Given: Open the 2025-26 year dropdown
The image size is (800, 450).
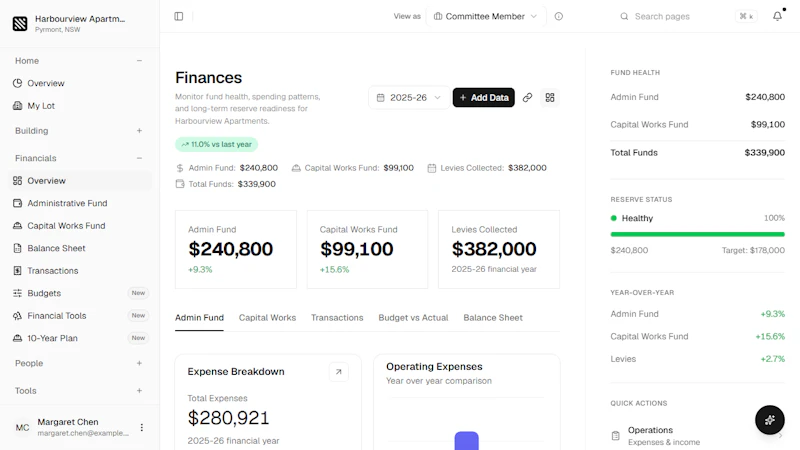Looking at the screenshot, I should click(x=409, y=97).
